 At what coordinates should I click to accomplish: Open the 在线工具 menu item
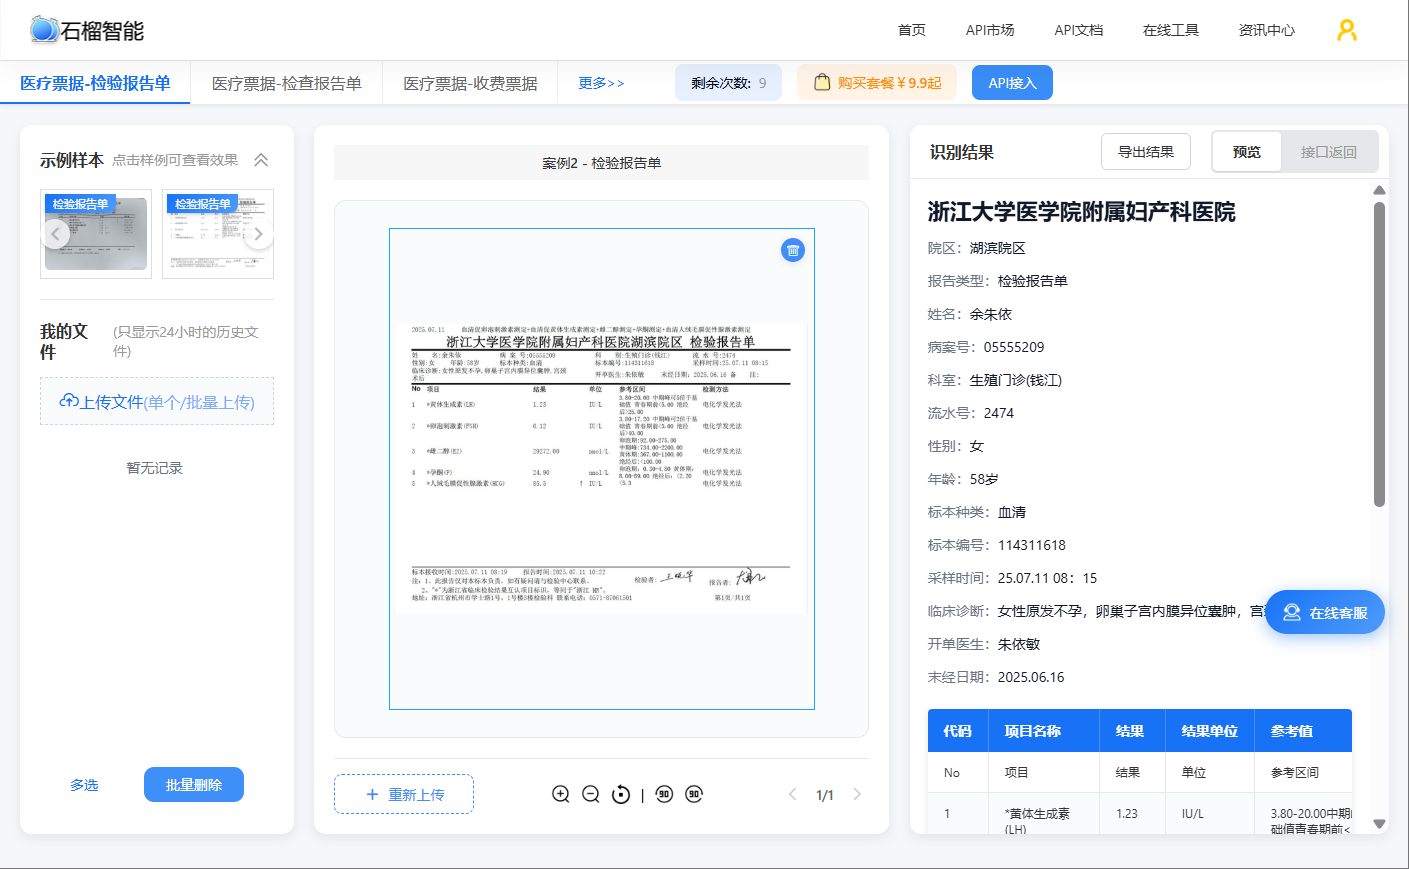tap(1171, 30)
